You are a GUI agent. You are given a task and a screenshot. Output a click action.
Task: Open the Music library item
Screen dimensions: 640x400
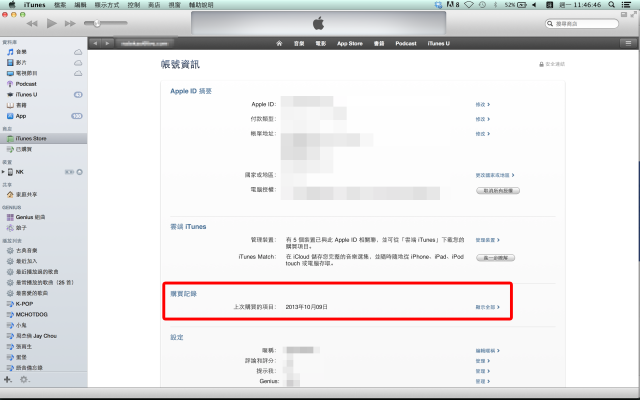21,52
